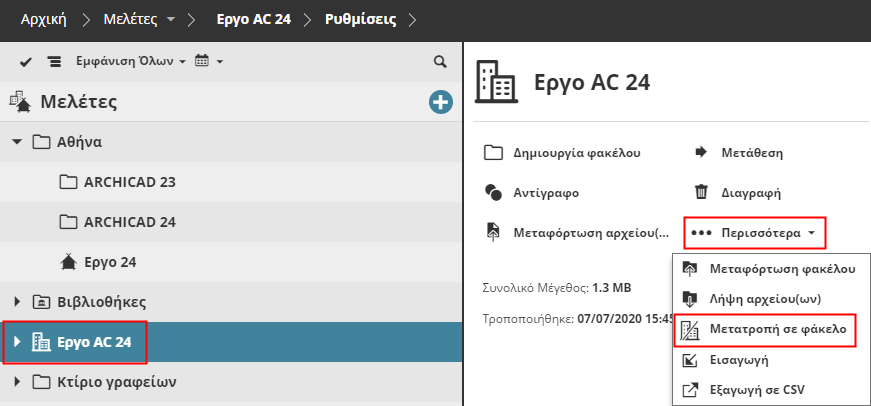Open the calendar filter dropdown

tap(208, 62)
